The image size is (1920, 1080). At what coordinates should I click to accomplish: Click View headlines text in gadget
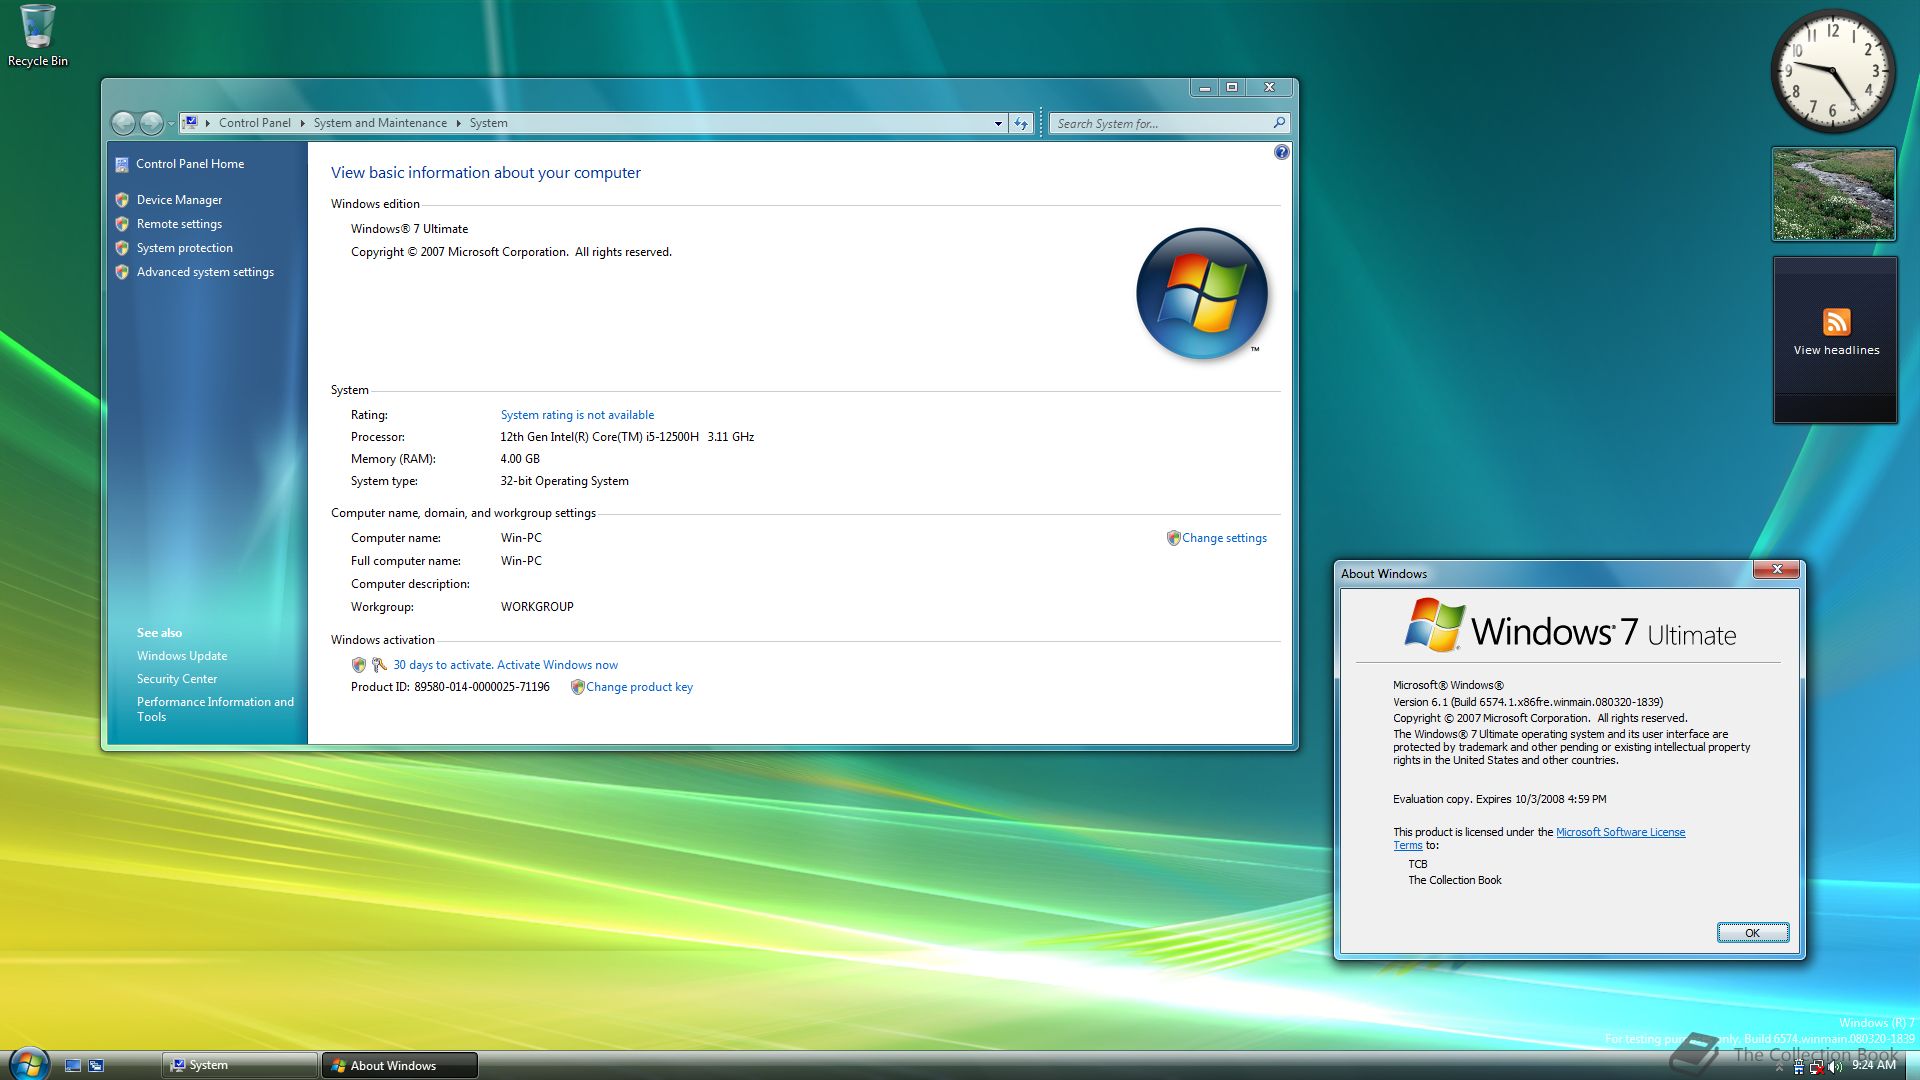[1836, 350]
